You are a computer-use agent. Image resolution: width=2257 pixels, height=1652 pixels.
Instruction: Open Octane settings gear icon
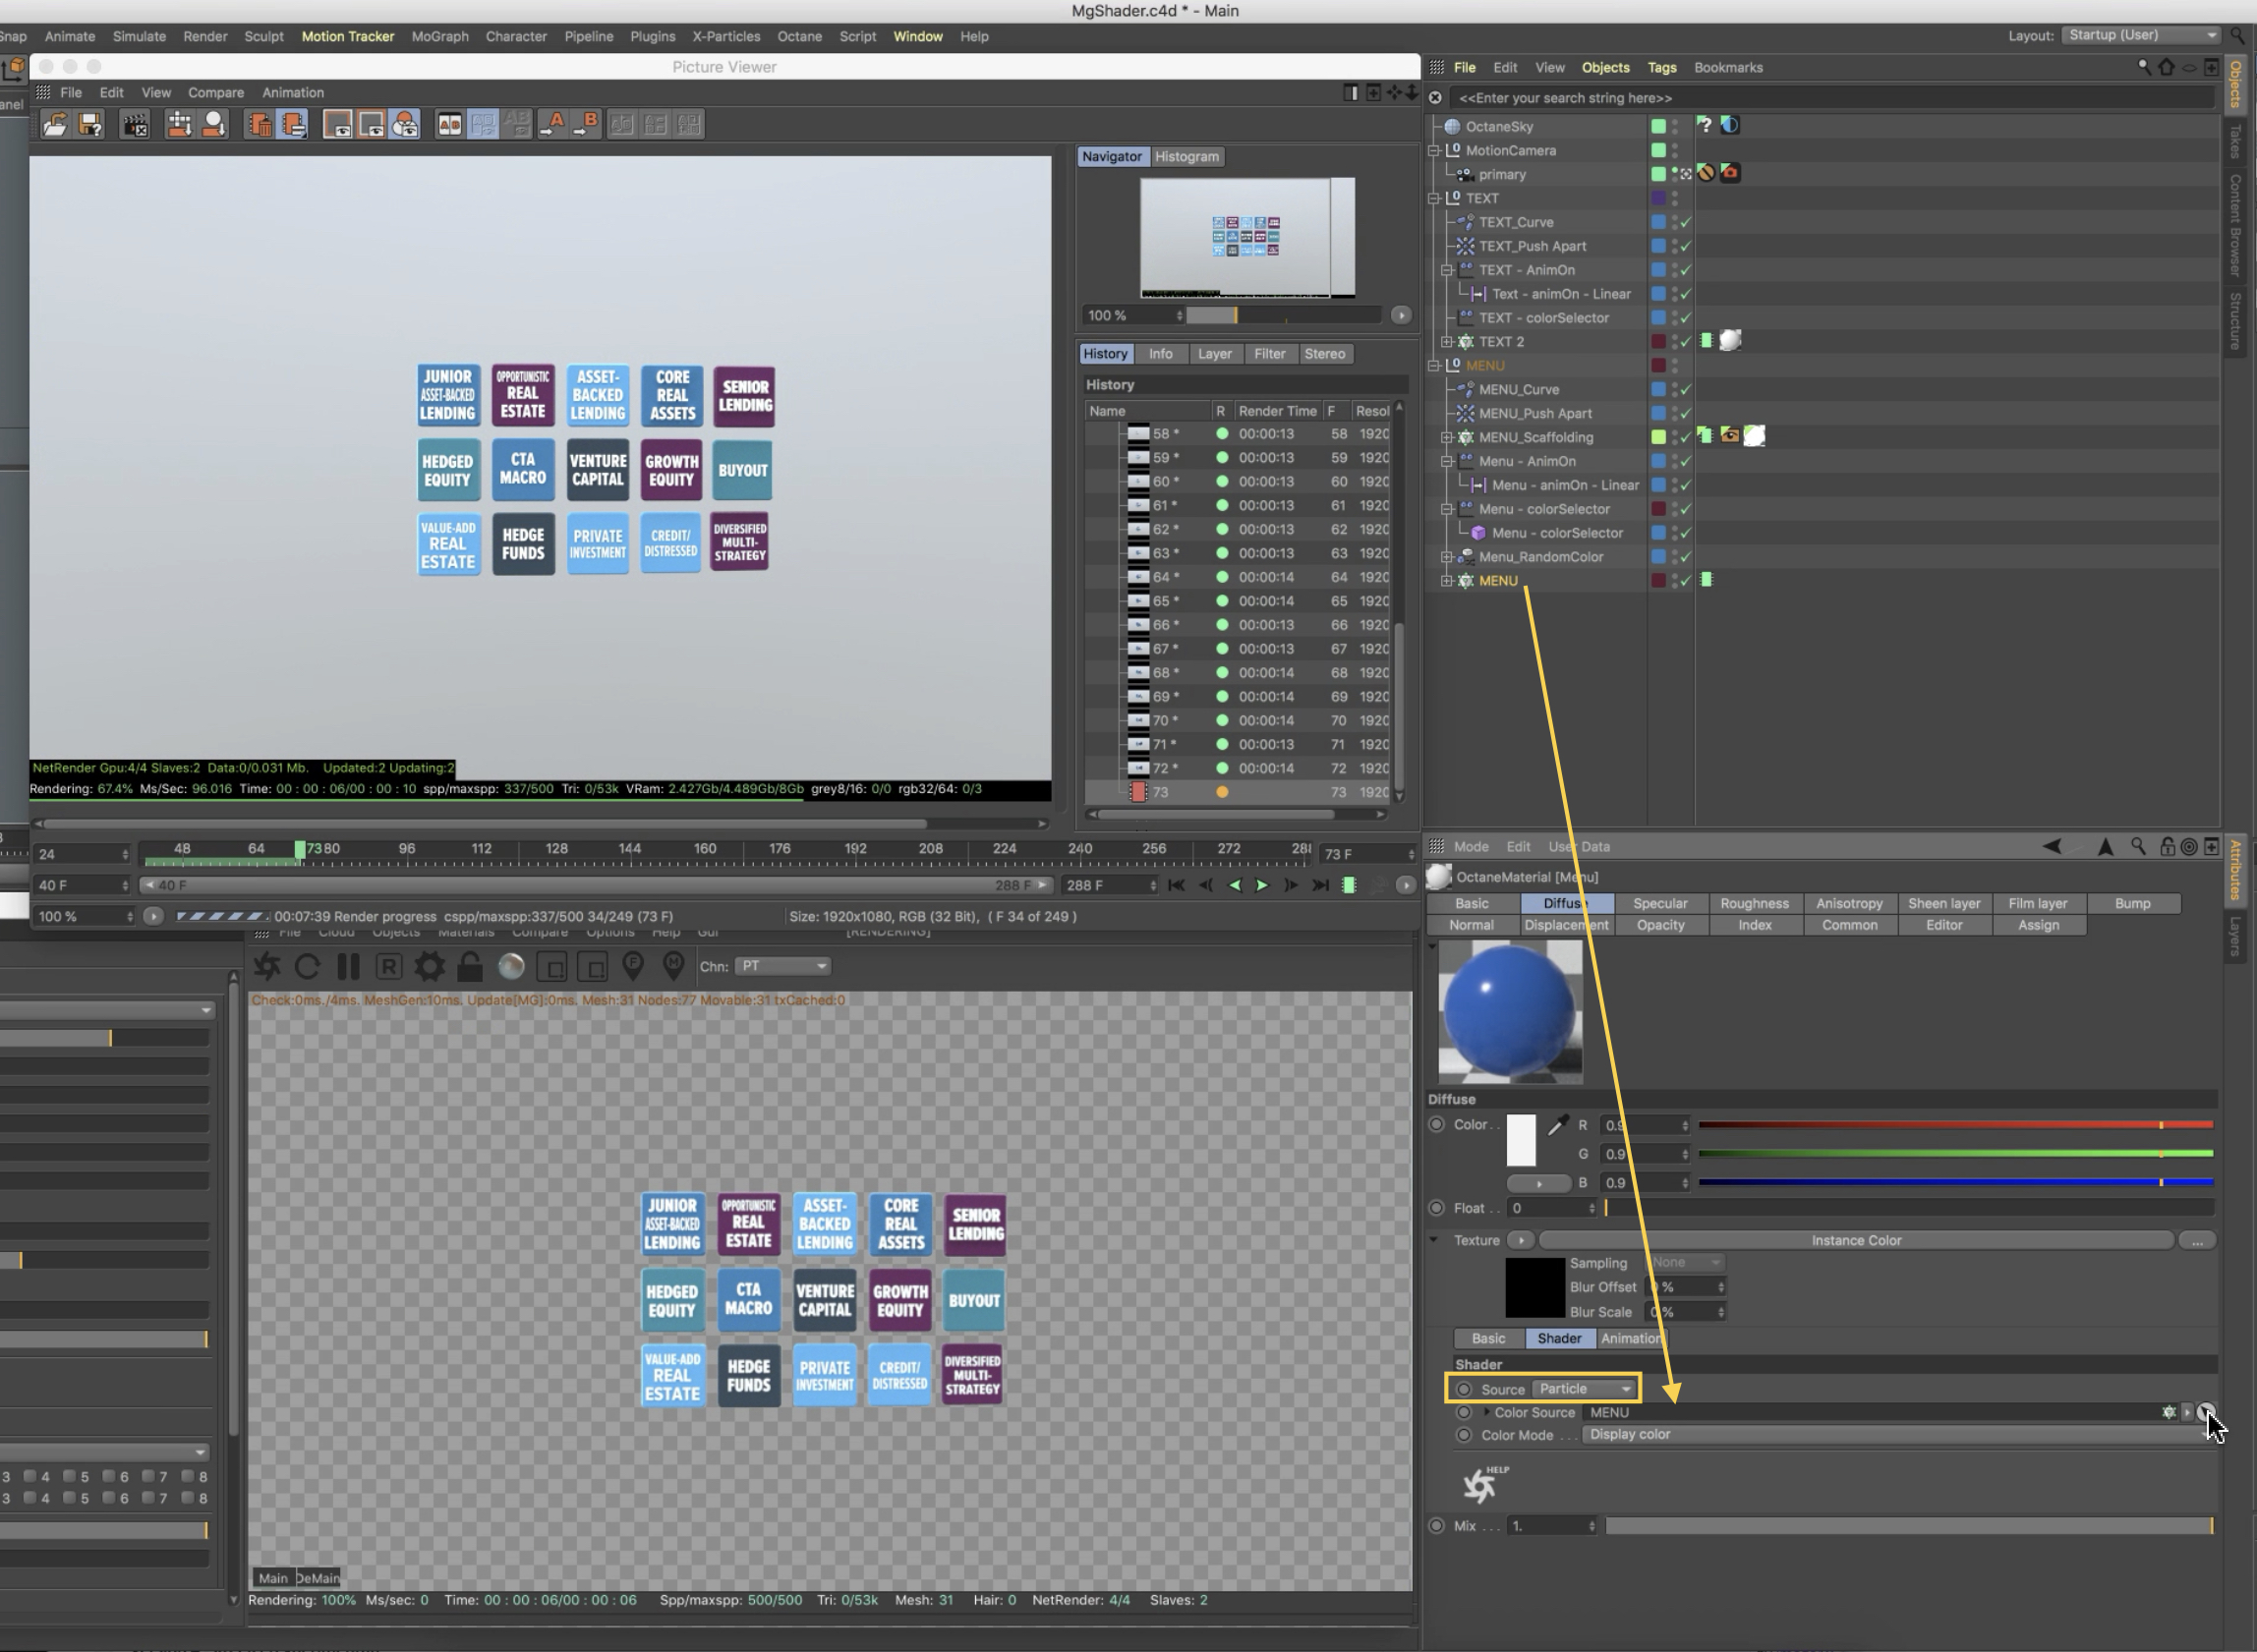point(429,966)
